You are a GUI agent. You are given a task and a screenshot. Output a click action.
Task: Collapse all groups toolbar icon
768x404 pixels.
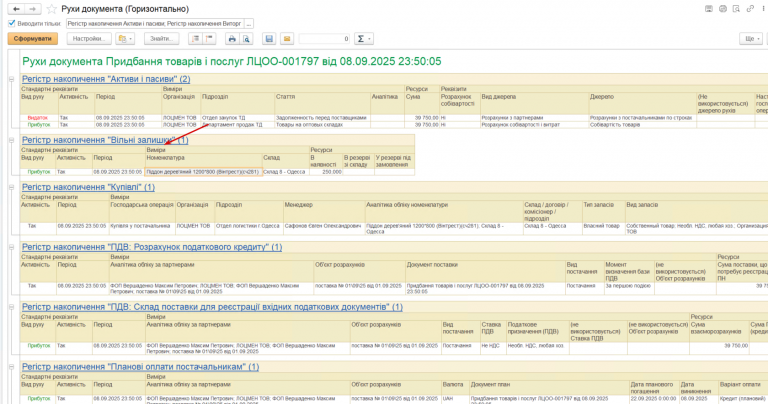coord(209,39)
